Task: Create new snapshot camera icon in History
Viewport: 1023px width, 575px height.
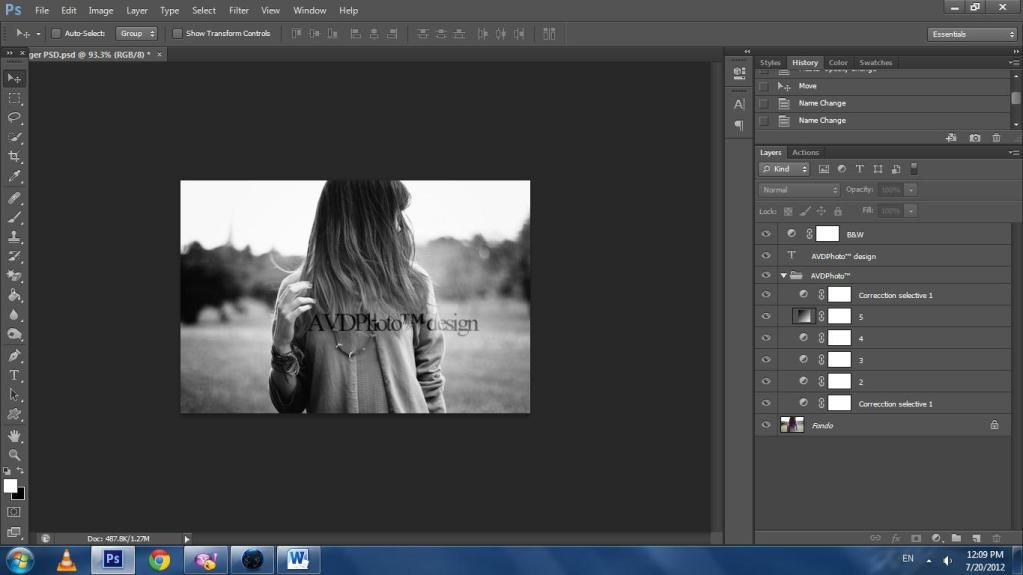Action: [975, 138]
